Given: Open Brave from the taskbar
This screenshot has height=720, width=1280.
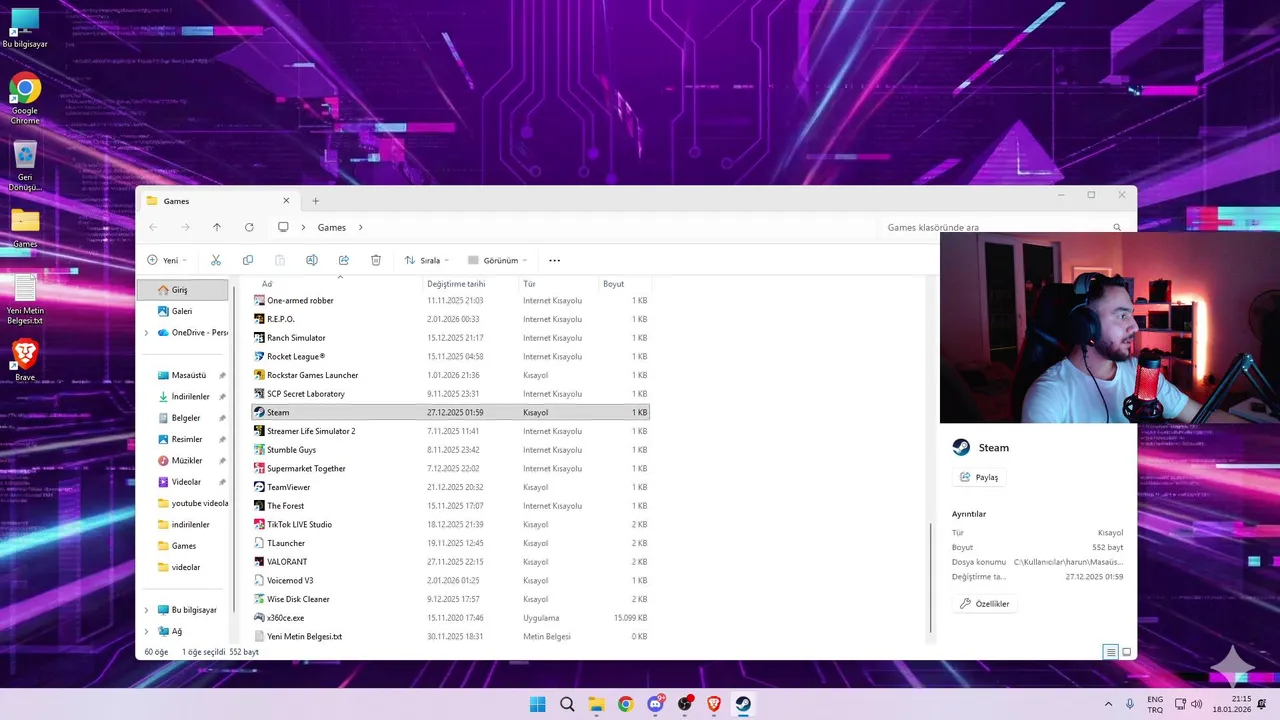Looking at the screenshot, I should pyautogui.click(x=714, y=704).
